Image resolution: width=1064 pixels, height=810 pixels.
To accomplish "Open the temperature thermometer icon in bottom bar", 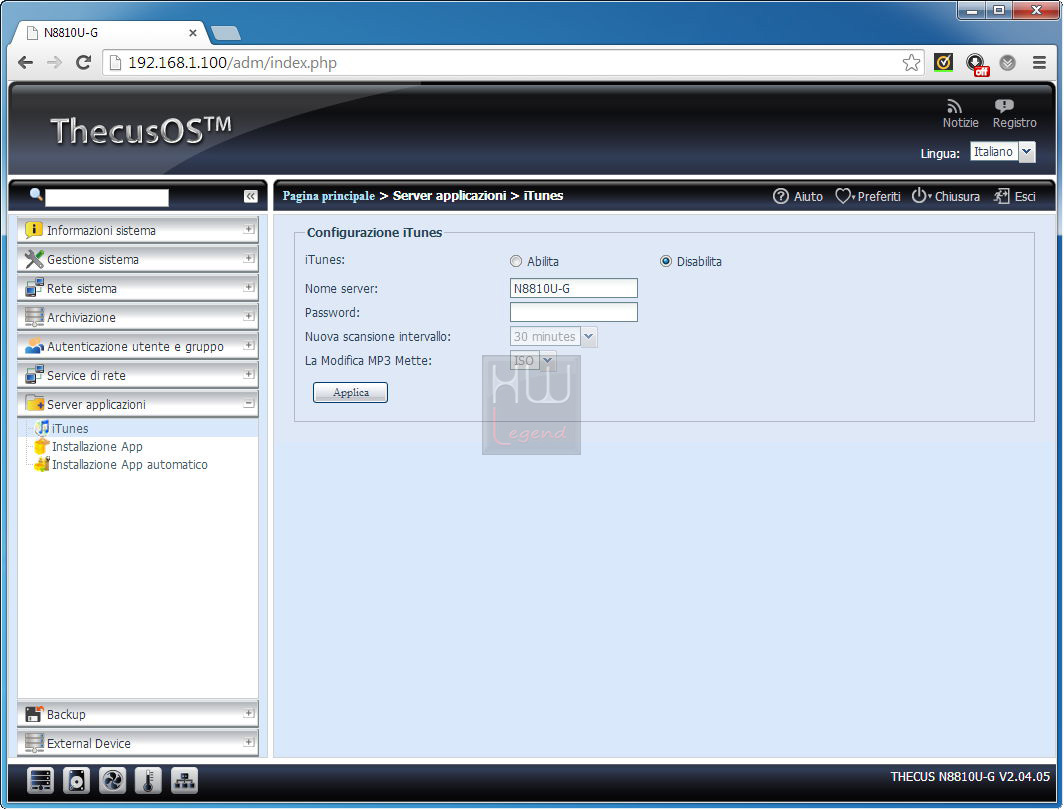I will 149,781.
